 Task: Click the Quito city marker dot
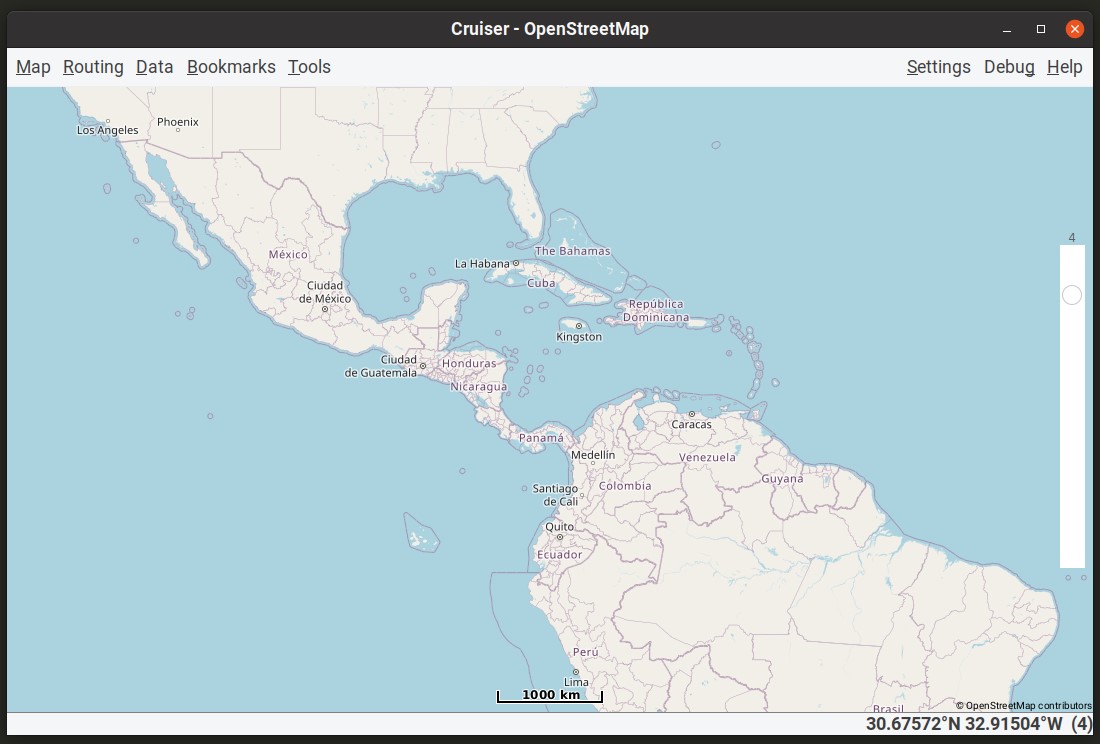(x=560, y=537)
